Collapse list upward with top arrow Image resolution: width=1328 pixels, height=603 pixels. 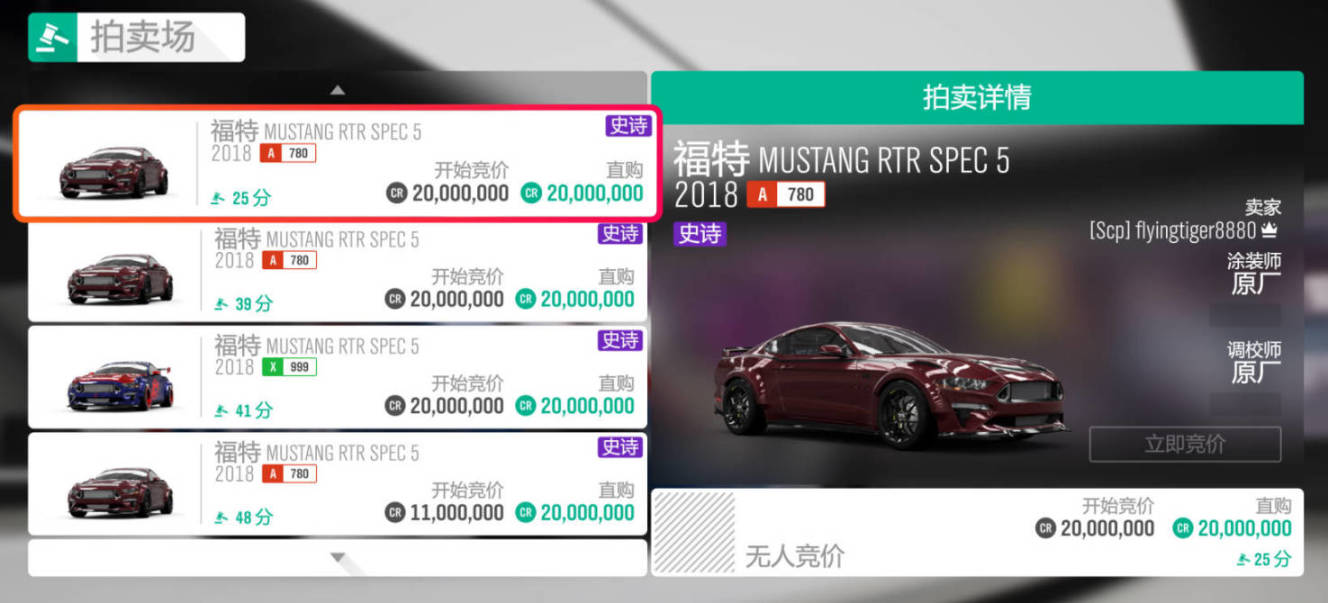click(337, 90)
